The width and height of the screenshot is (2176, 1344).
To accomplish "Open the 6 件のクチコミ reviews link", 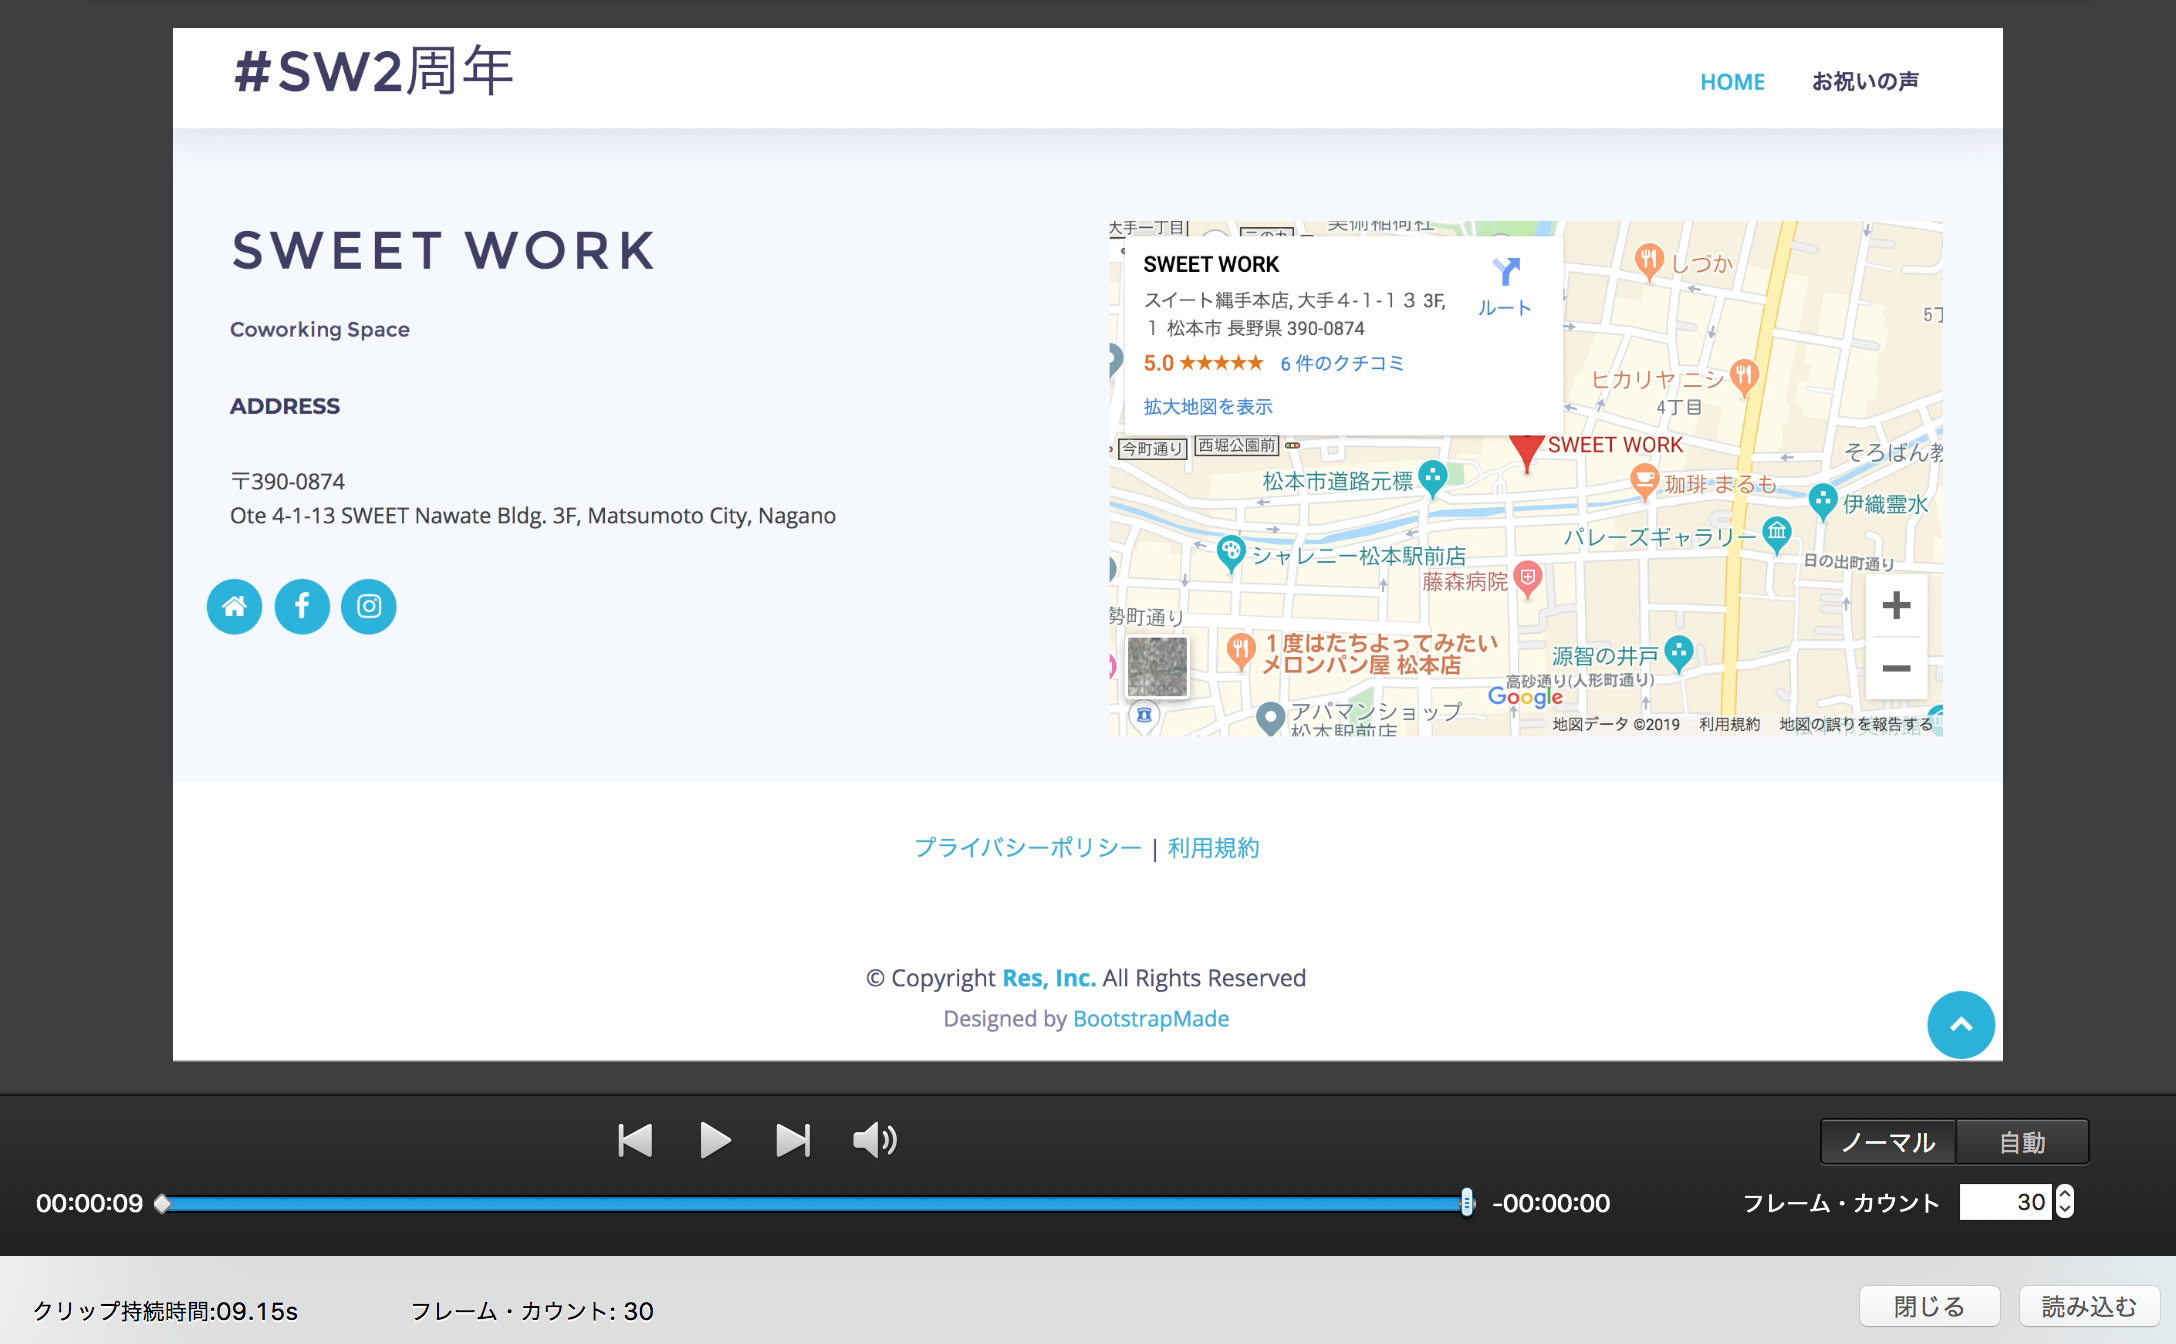I will pos(1342,363).
